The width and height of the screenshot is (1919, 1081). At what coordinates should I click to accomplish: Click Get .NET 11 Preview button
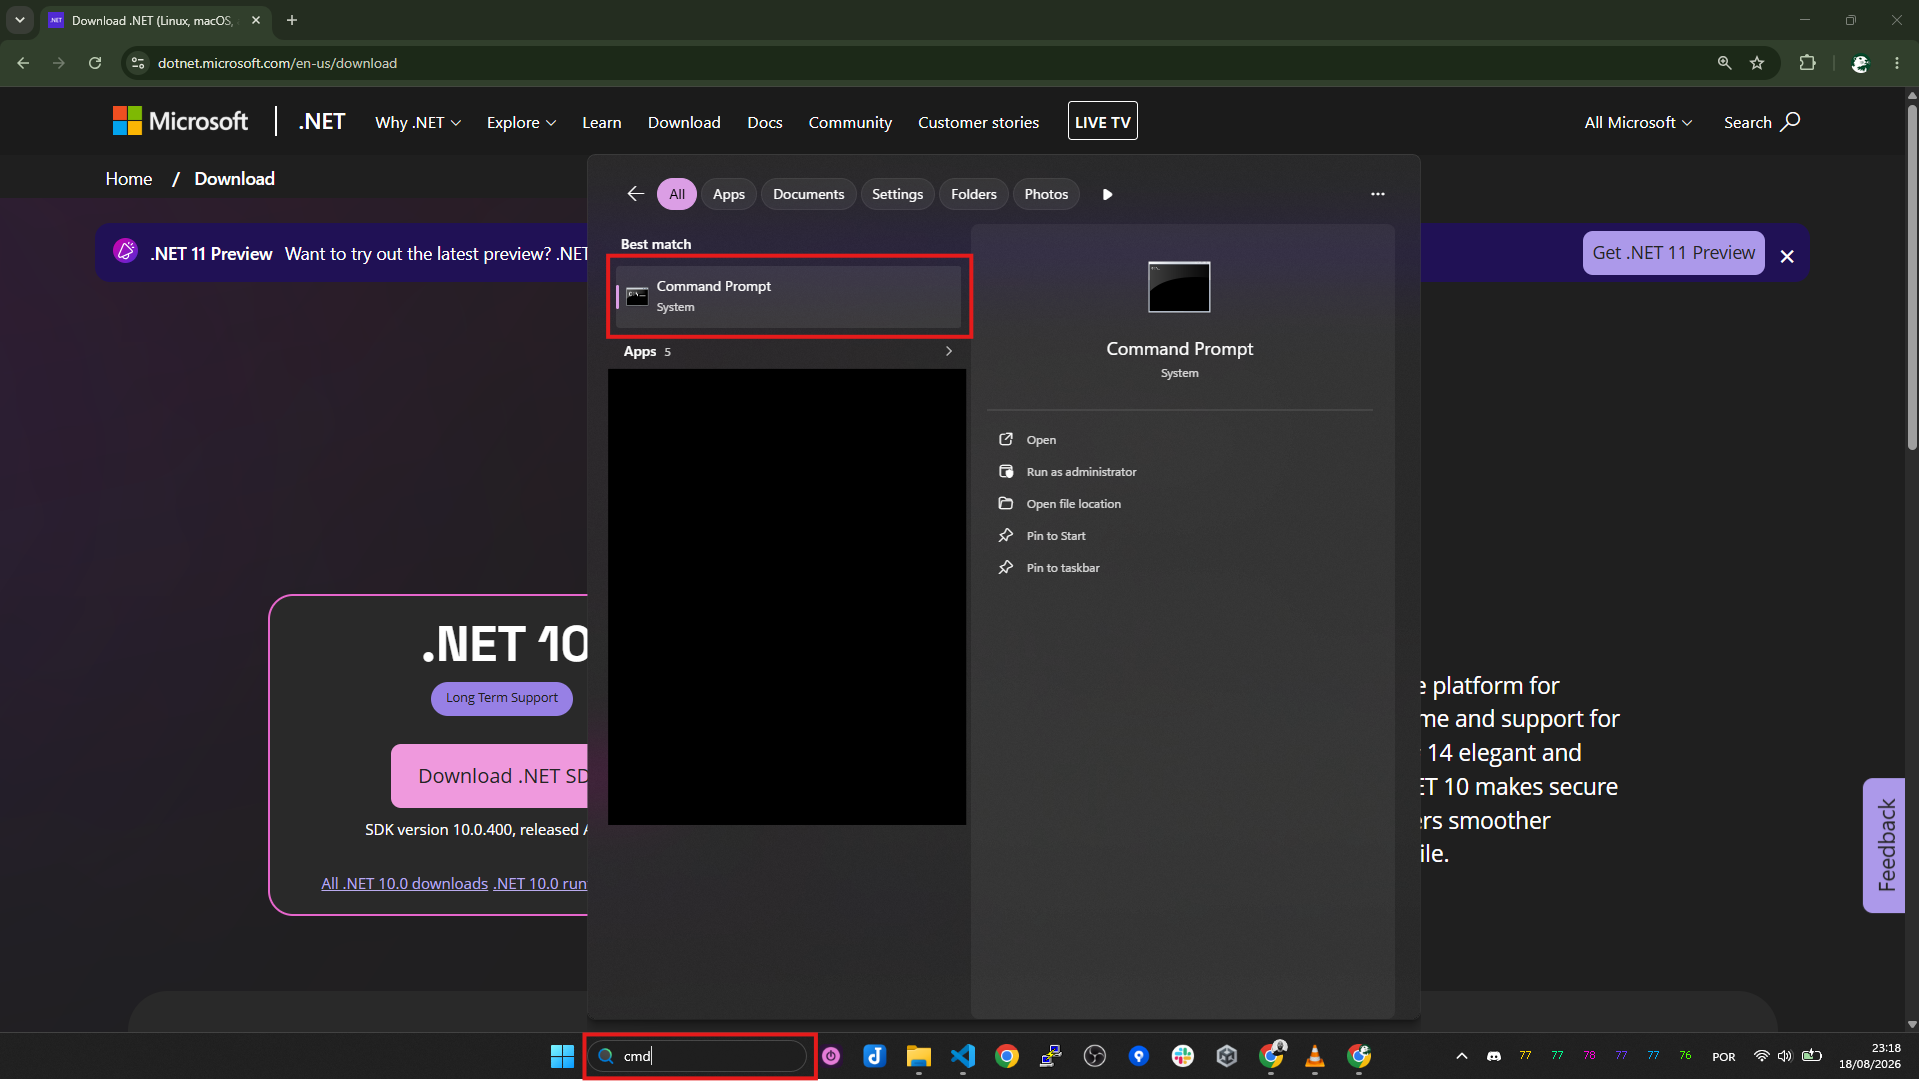(x=1673, y=253)
